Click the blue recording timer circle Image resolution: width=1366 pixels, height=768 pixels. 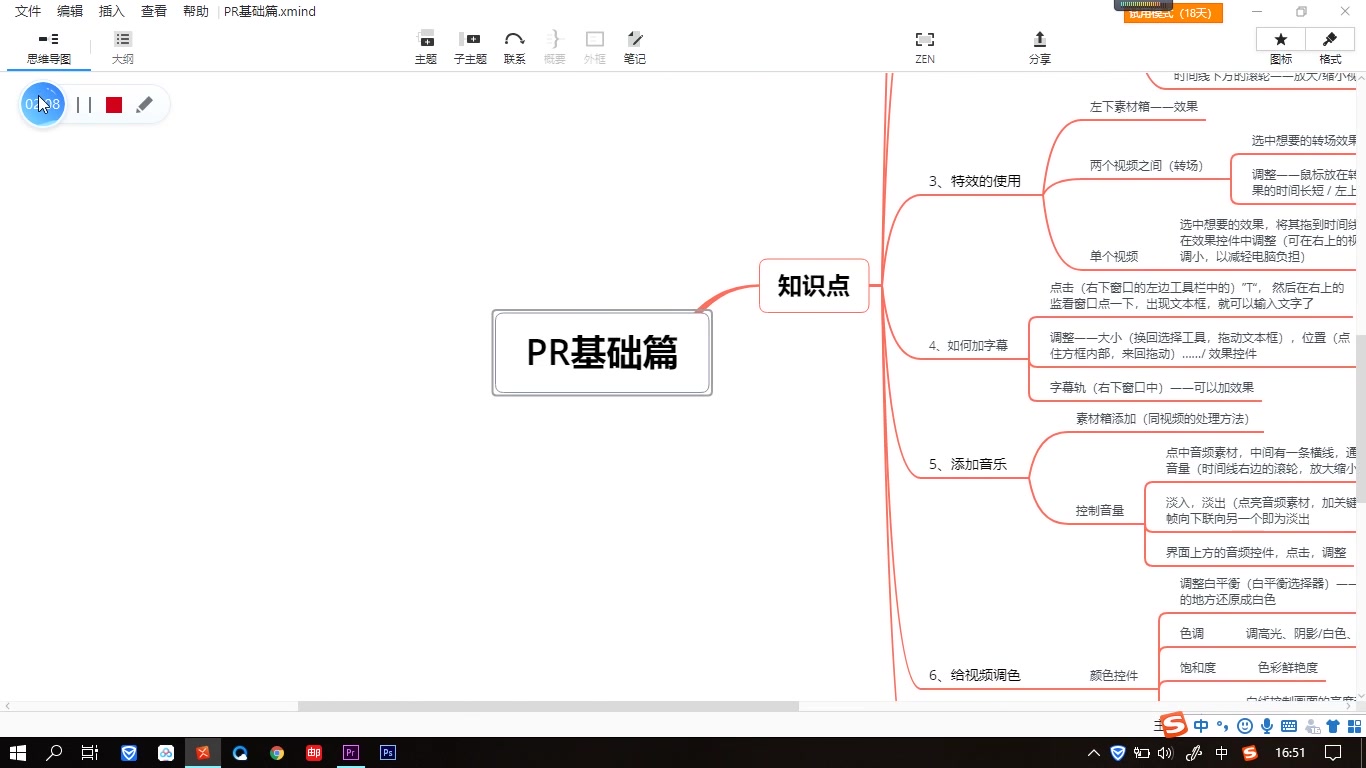[x=43, y=104]
